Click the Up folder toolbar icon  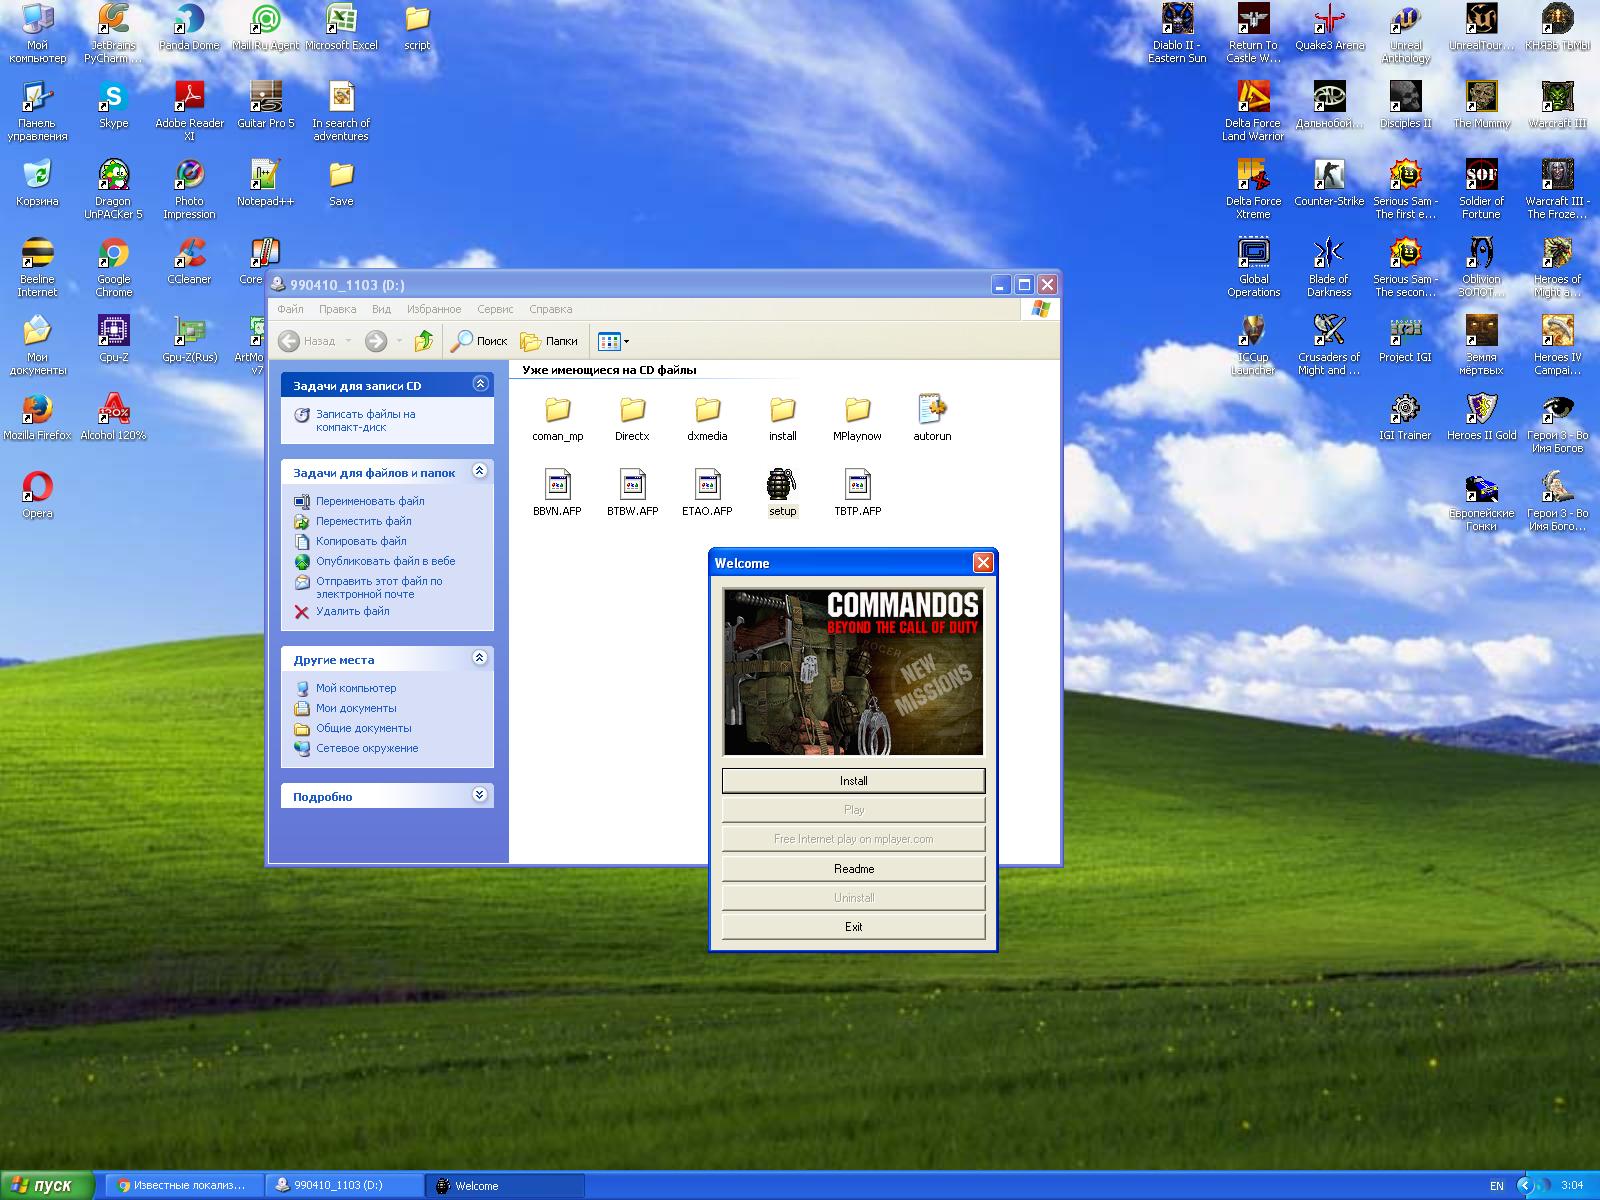click(x=424, y=341)
